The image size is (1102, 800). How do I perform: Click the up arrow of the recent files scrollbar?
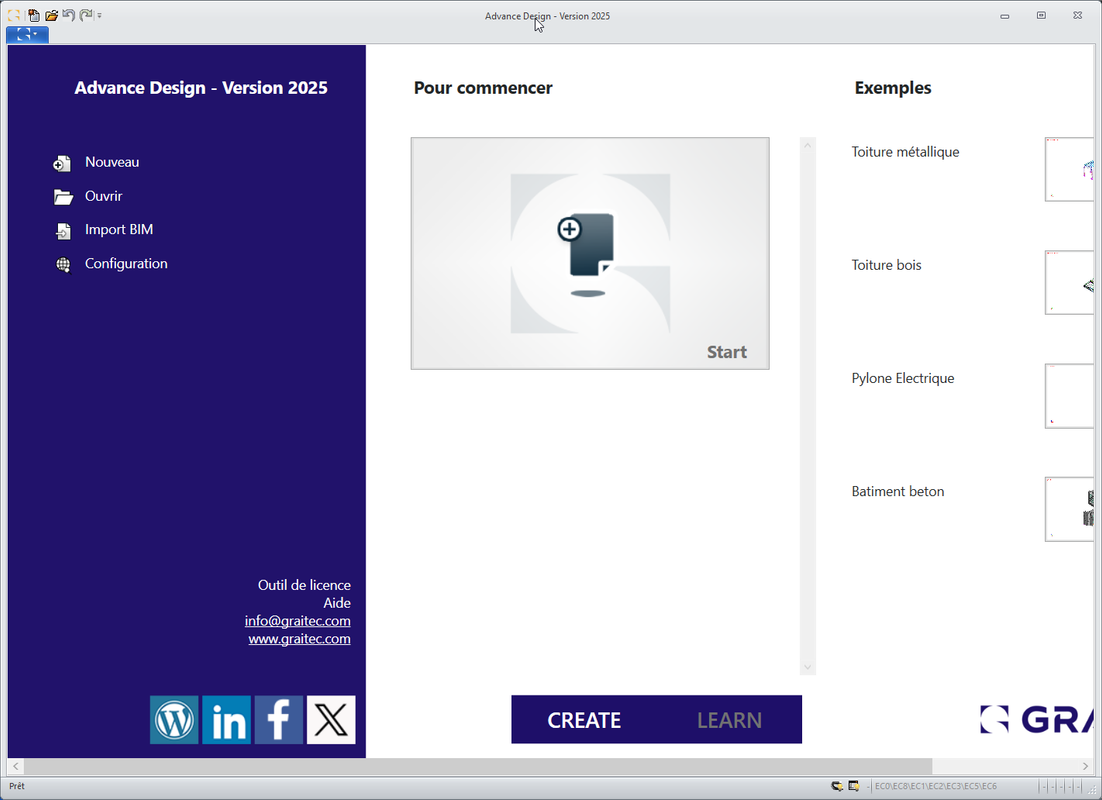[x=808, y=146]
